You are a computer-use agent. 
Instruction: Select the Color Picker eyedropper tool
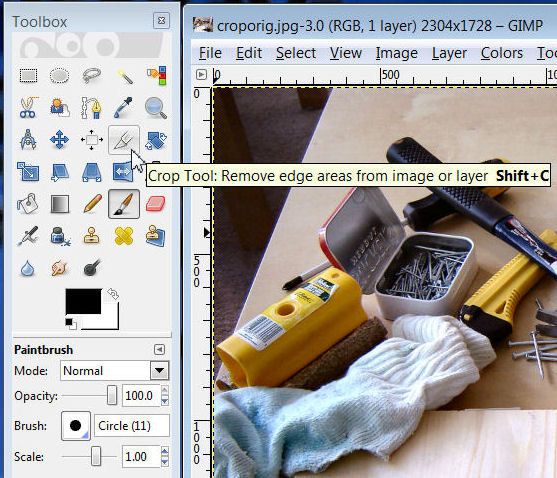click(124, 108)
